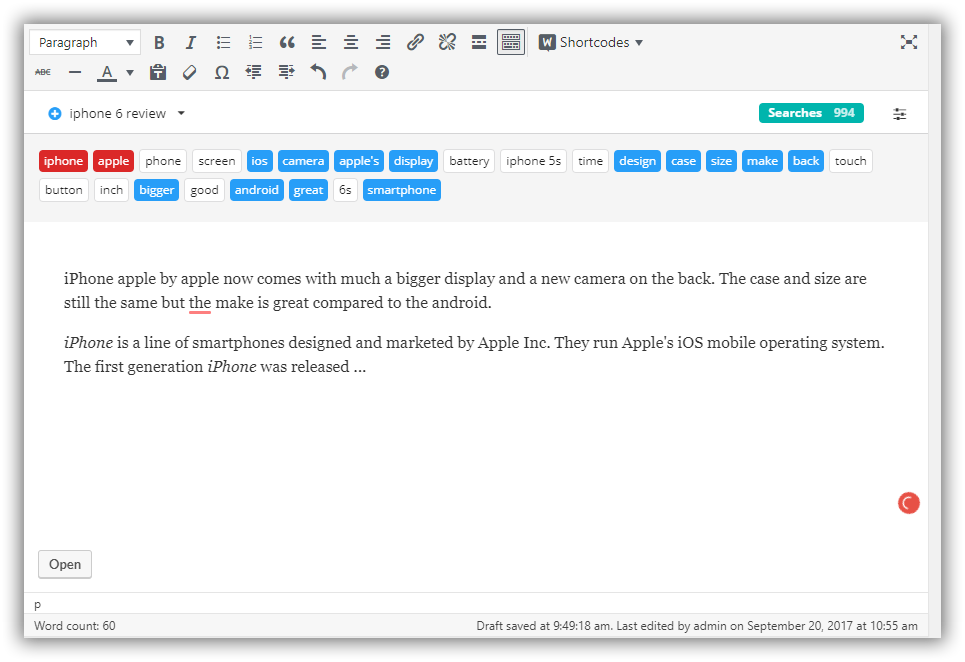Select the '6s' keyword tag
Viewport: 965px width, 662px height.
345,190
